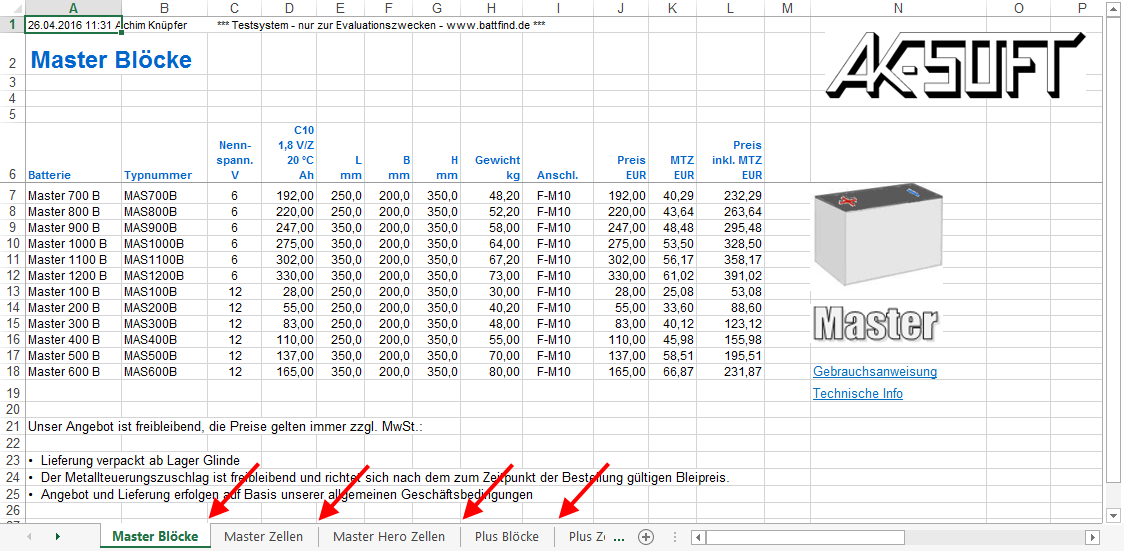
Task: Select cell MAS600B
Action: (165, 372)
